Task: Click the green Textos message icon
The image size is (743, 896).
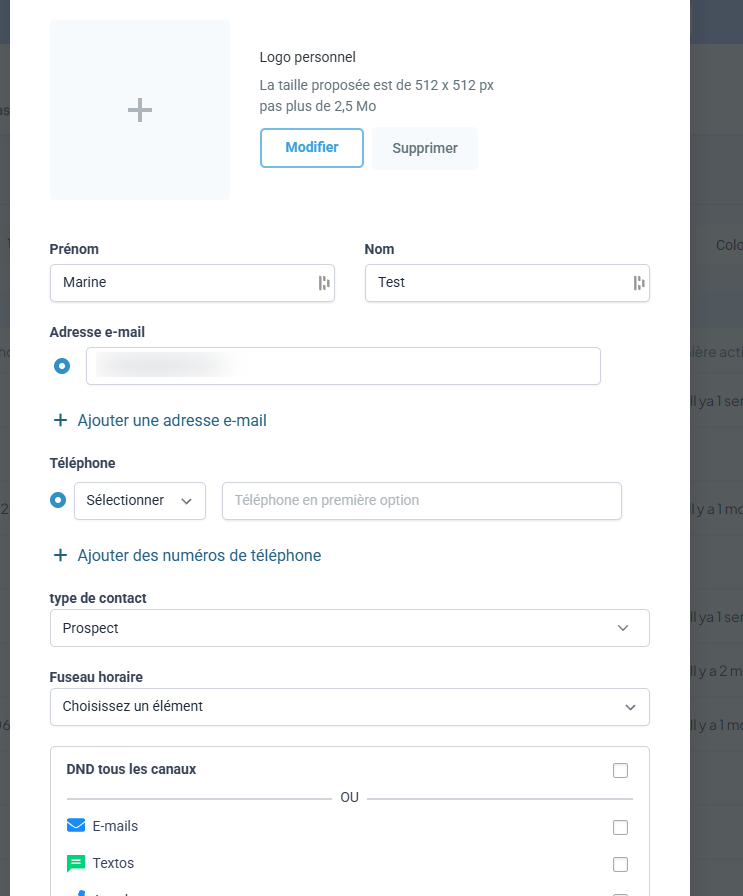Action: pos(76,863)
